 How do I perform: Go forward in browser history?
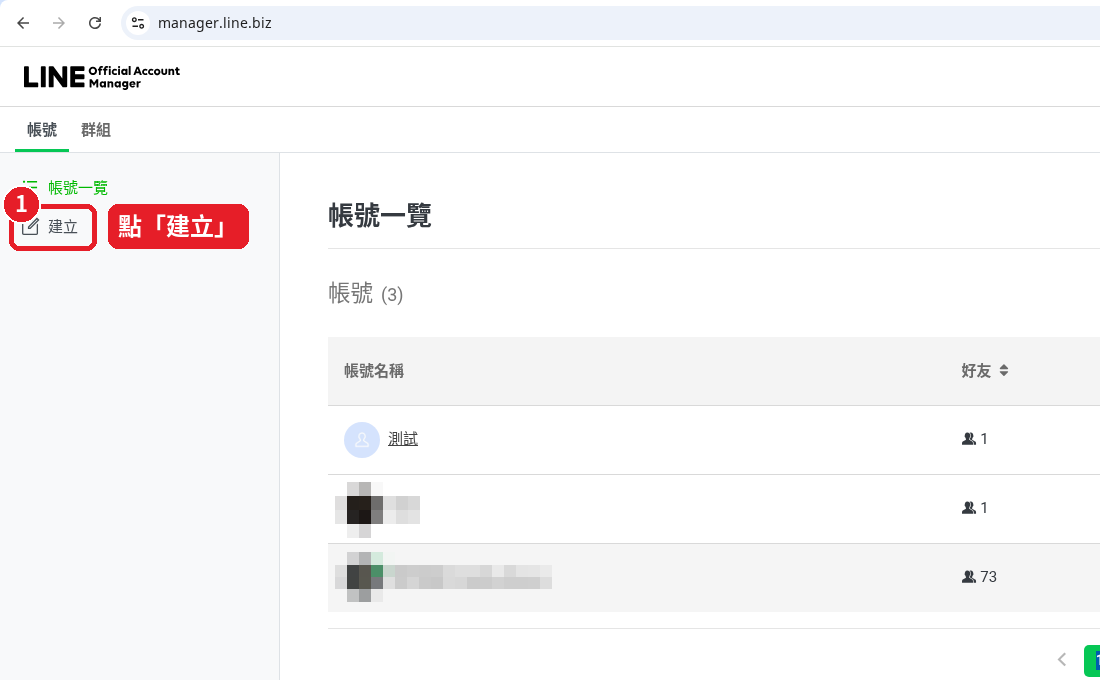click(x=59, y=23)
